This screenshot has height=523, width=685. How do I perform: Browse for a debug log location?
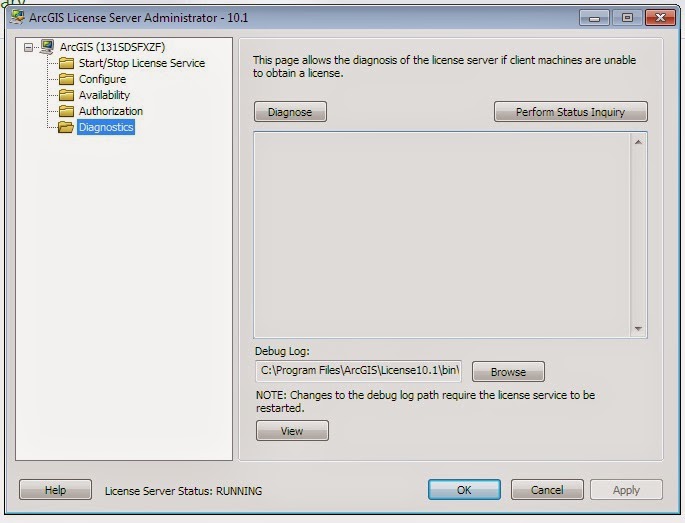click(508, 372)
